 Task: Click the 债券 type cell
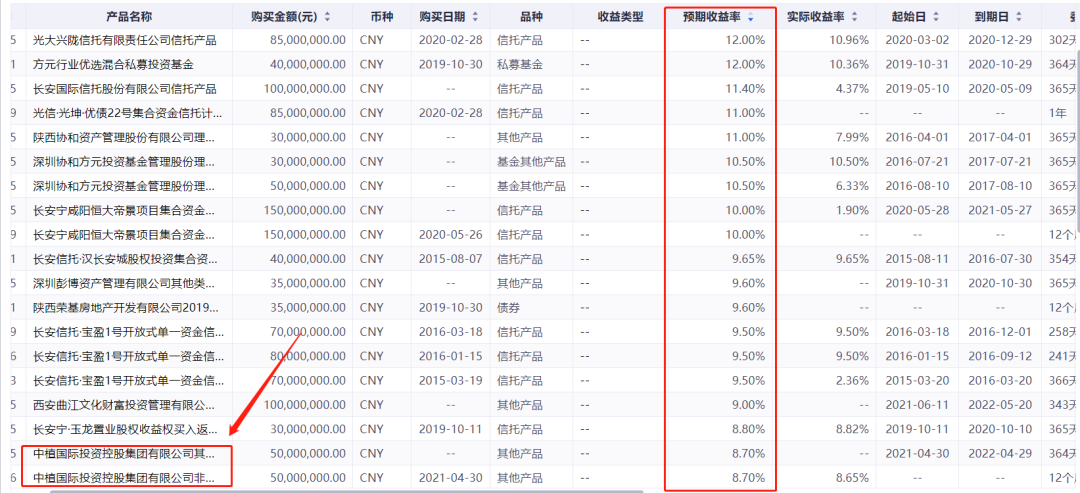[508, 307]
